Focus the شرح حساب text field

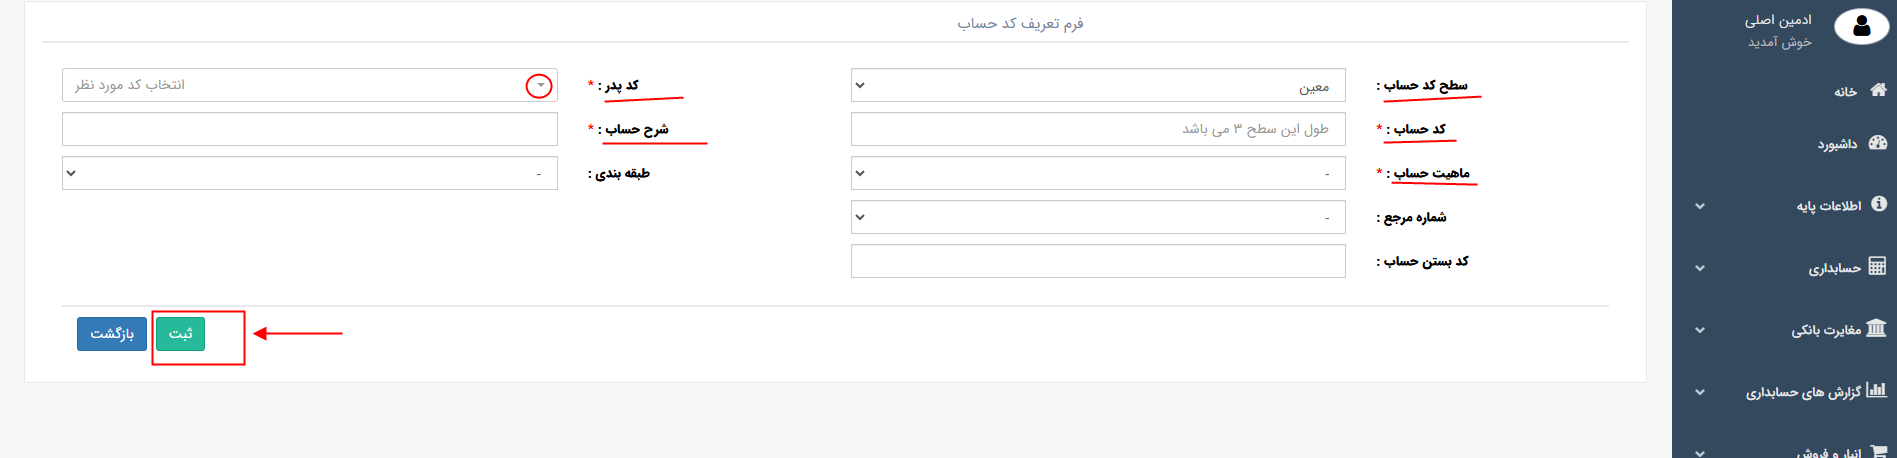point(309,129)
